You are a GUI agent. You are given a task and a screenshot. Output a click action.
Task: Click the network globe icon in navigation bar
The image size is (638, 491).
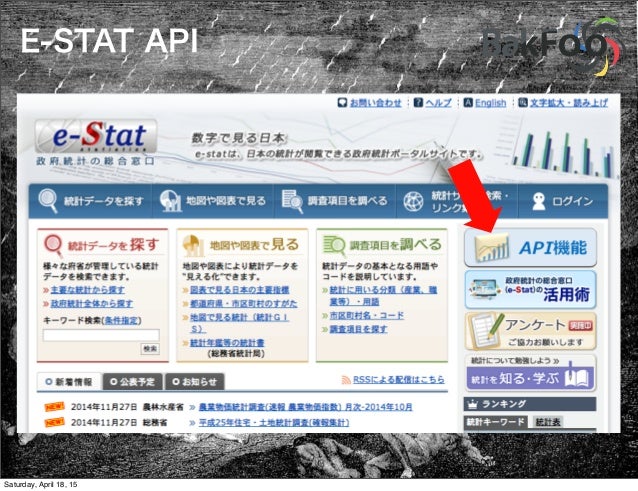[413, 201]
